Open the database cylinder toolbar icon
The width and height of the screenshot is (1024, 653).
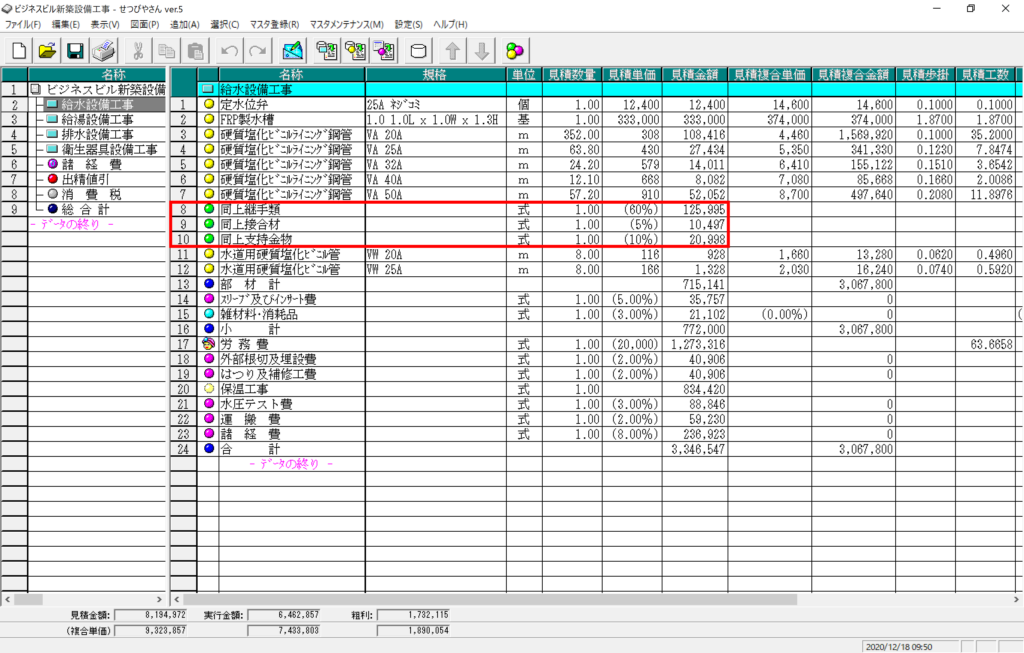point(418,51)
